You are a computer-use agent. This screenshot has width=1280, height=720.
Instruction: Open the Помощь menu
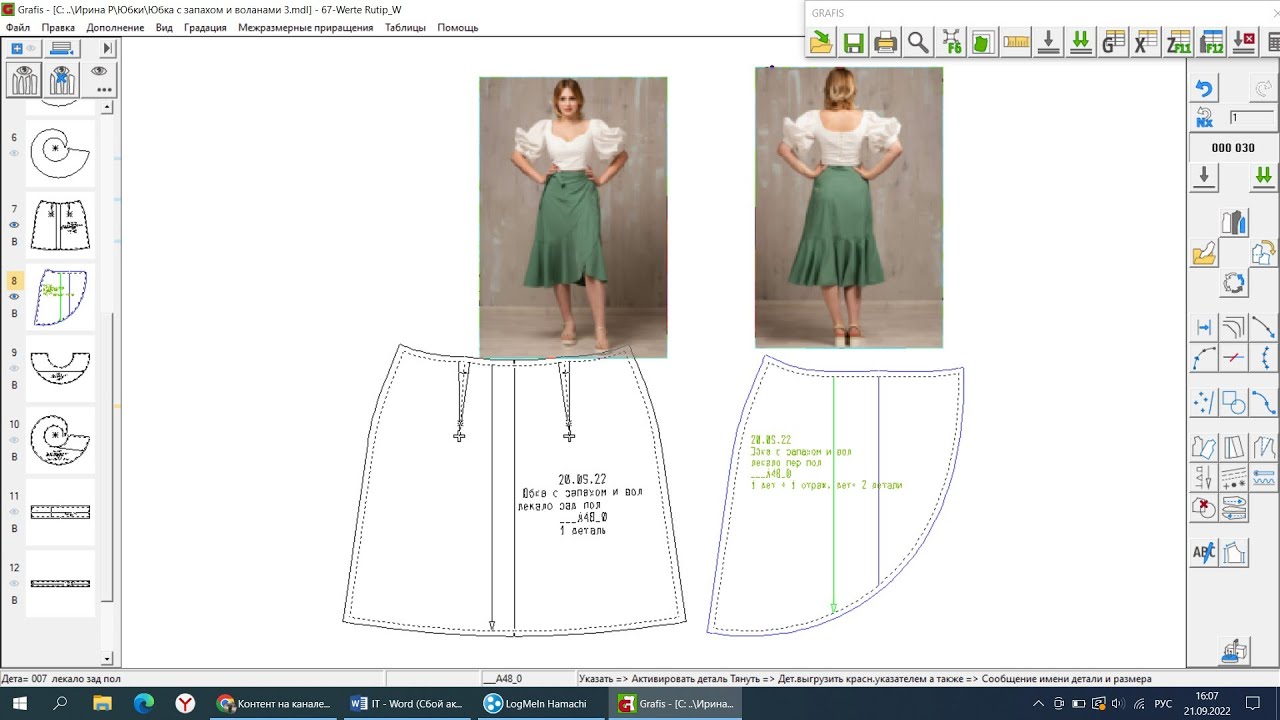pos(457,28)
